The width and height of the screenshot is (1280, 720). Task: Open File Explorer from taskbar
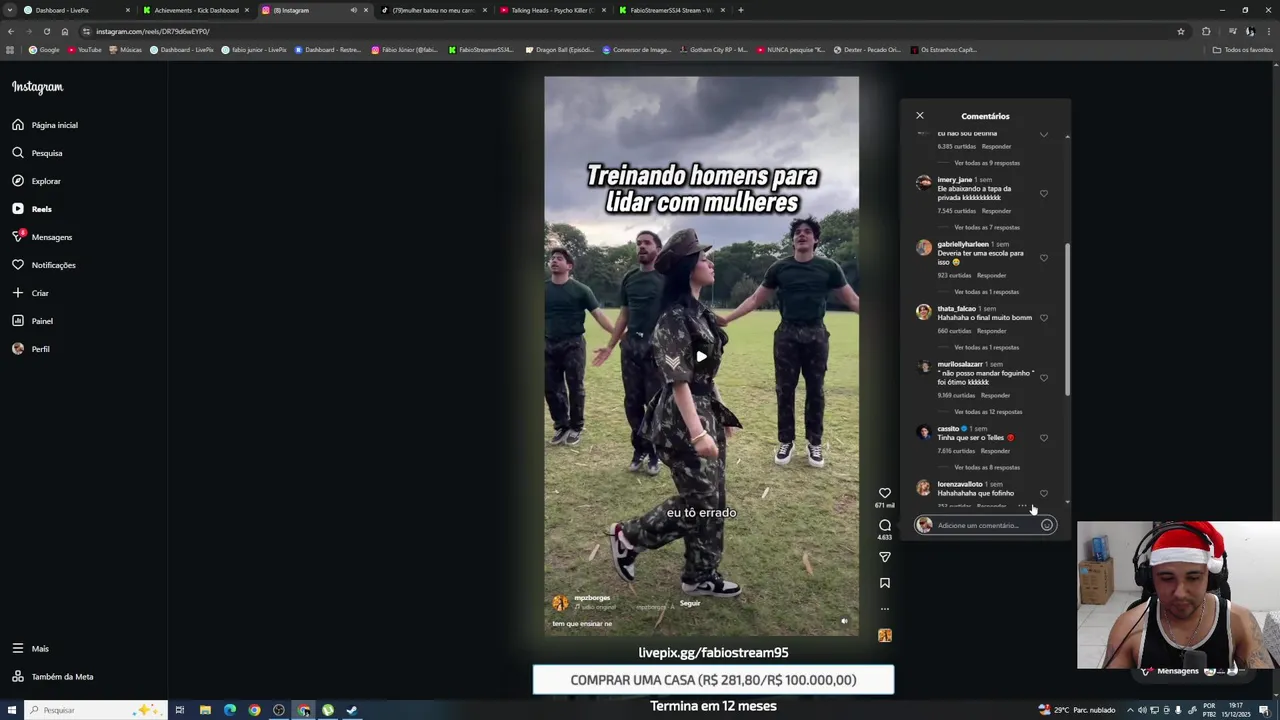point(205,710)
